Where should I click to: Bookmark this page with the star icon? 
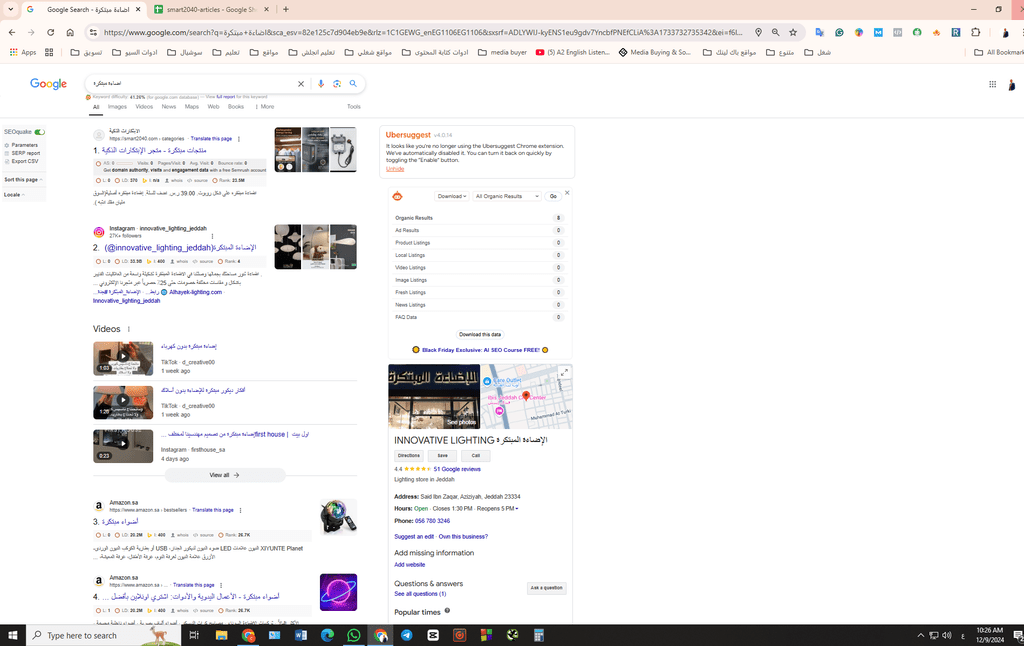(793, 32)
